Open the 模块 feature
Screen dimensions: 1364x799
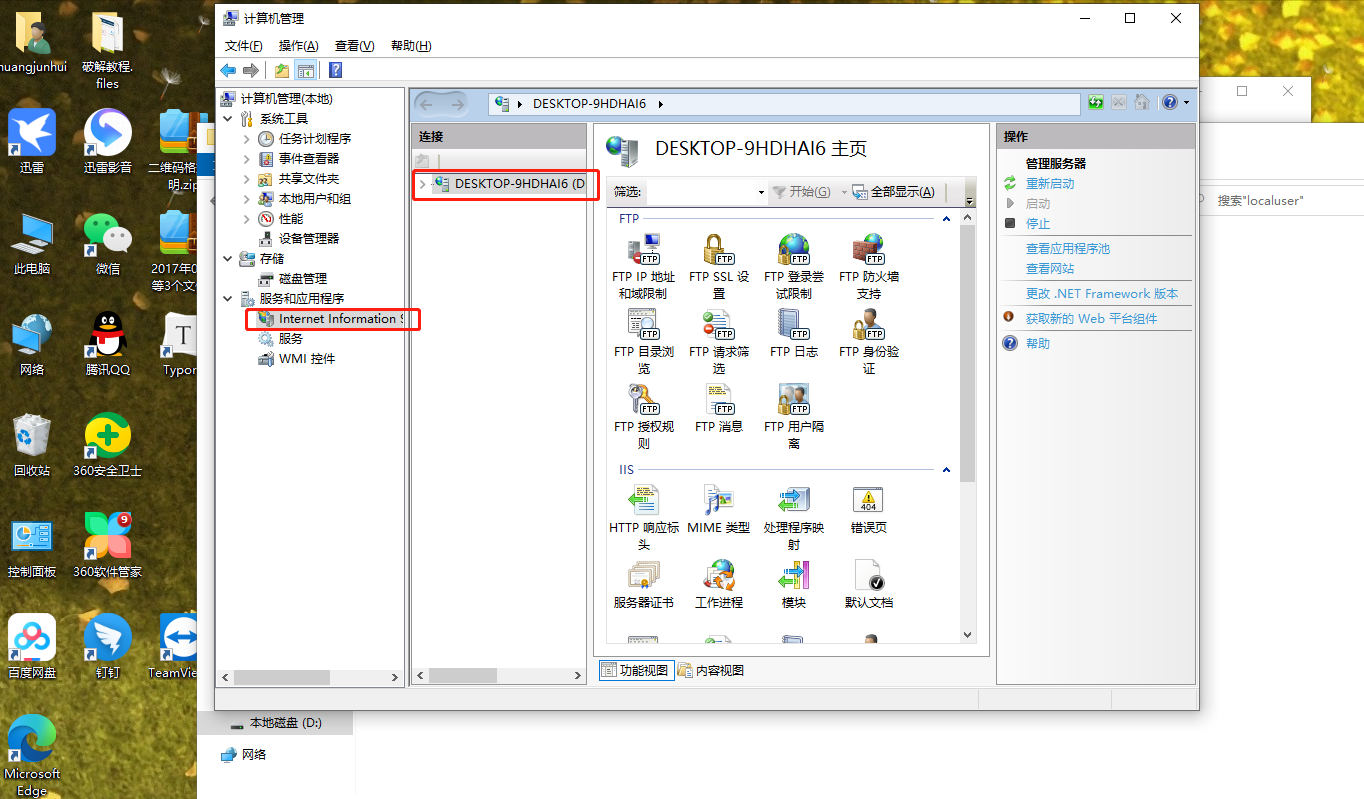(794, 585)
